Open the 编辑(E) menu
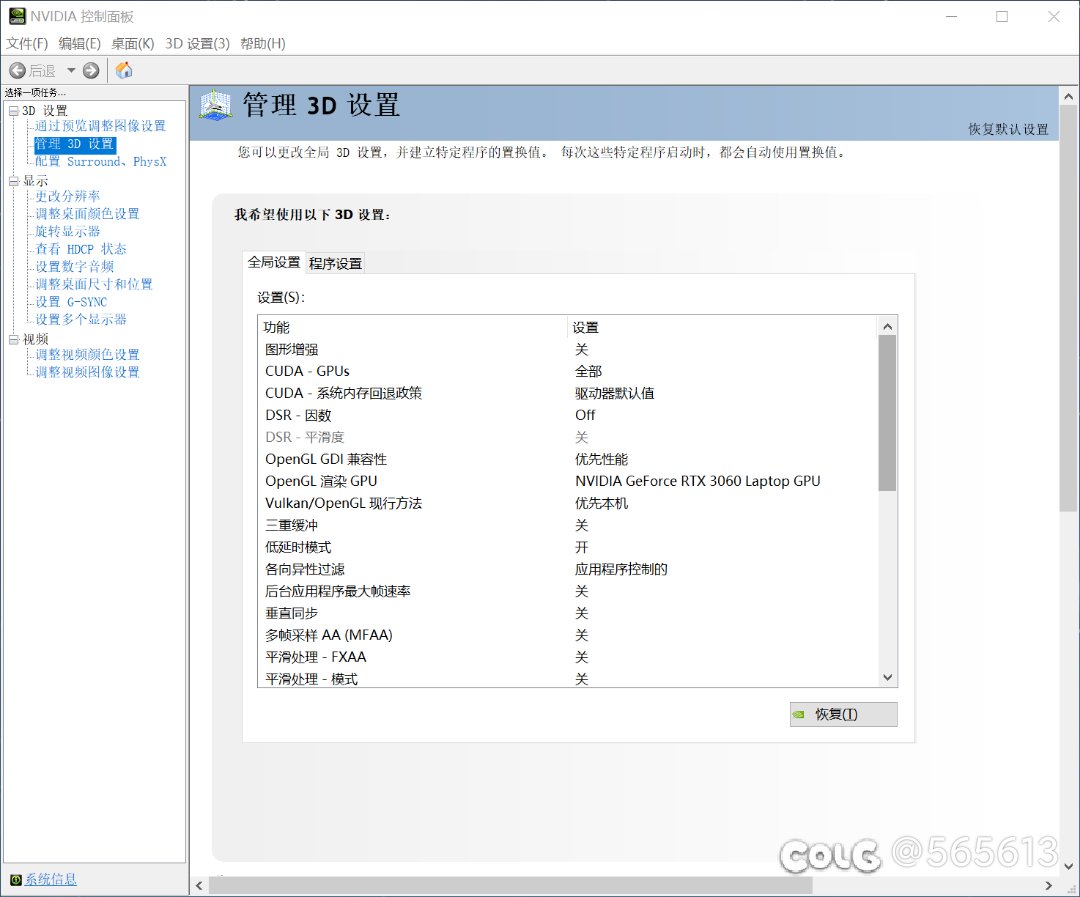 [79, 43]
